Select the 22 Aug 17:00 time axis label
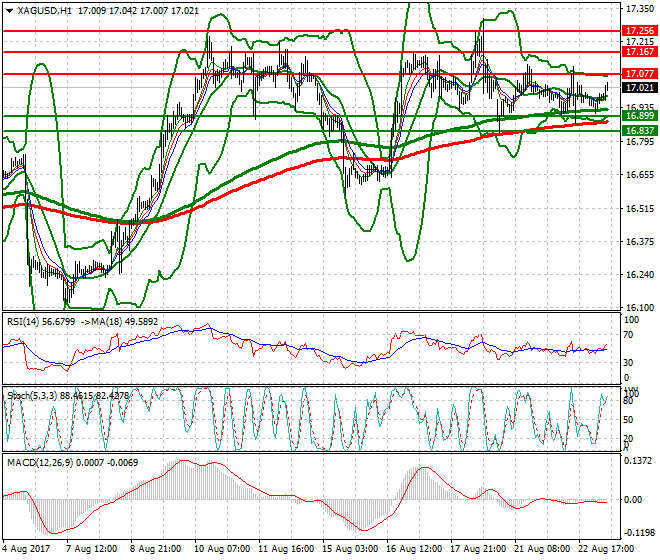The image size is (660, 560). tap(606, 549)
